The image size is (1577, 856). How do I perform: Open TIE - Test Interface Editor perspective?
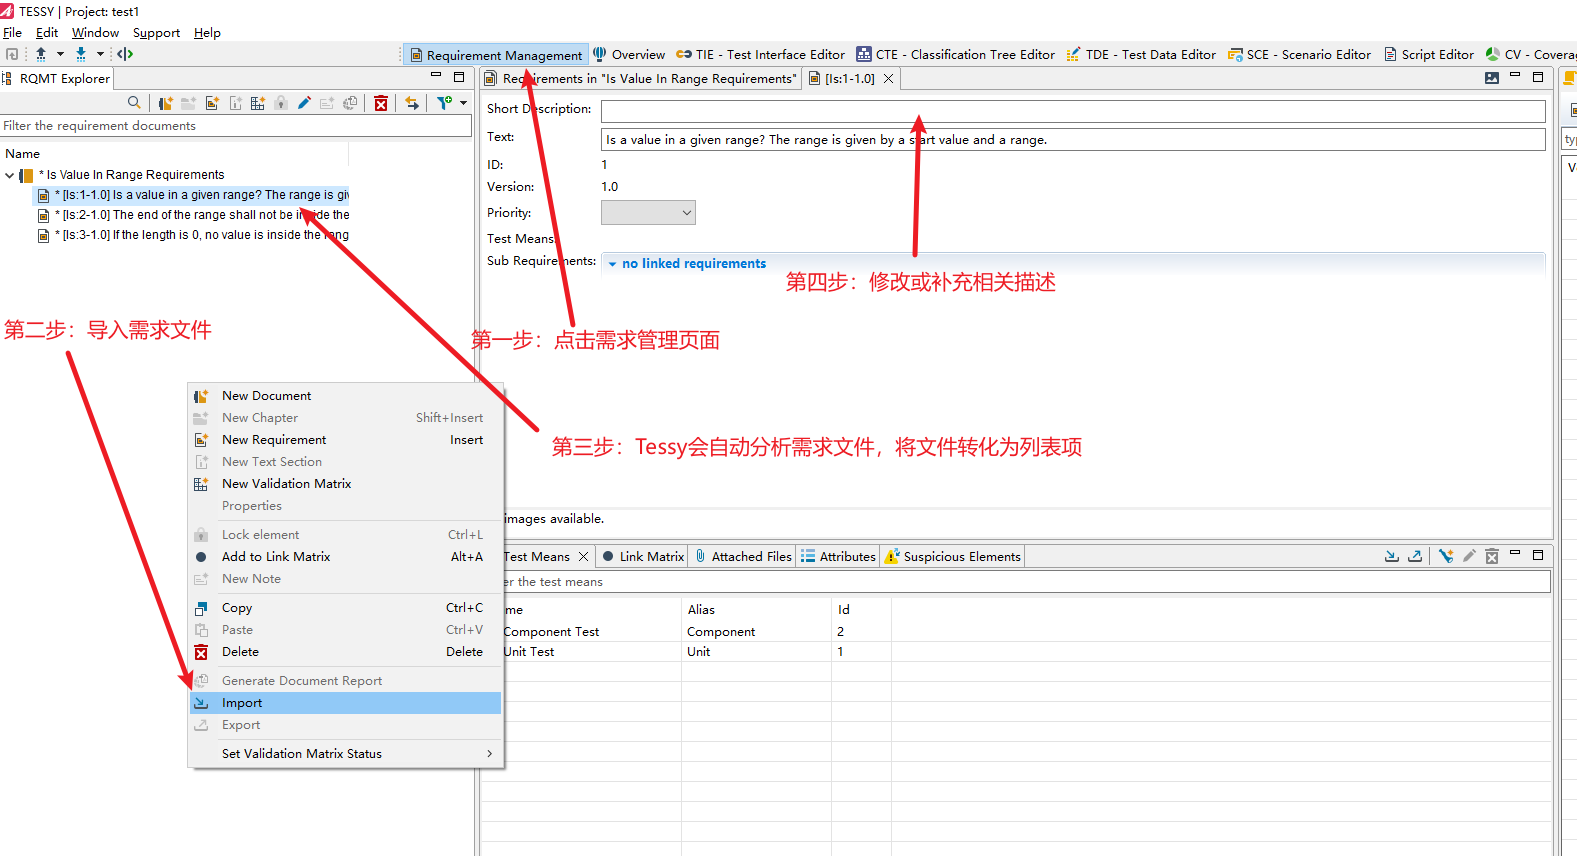(x=760, y=54)
